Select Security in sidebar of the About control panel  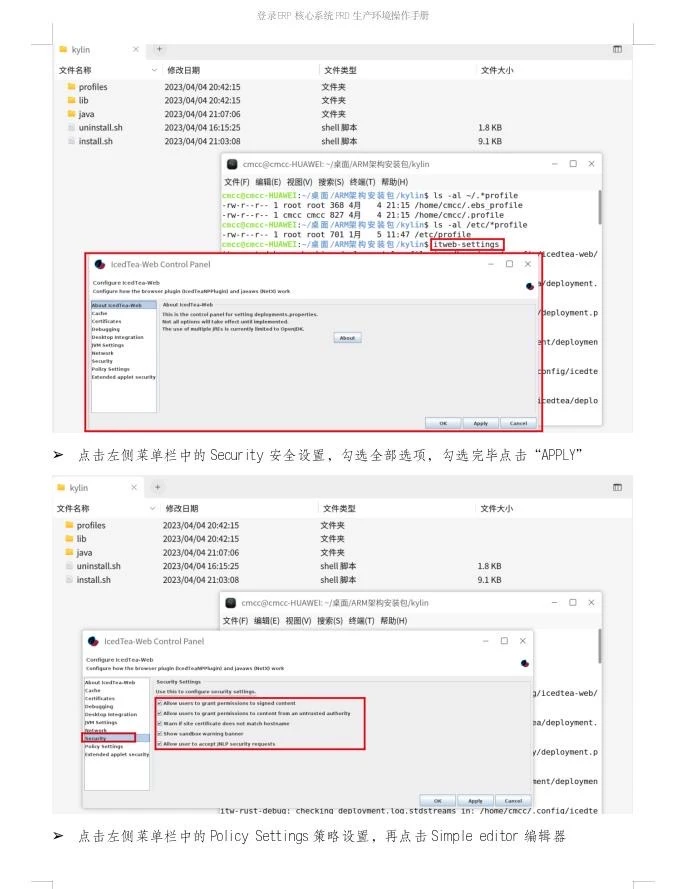click(102, 361)
